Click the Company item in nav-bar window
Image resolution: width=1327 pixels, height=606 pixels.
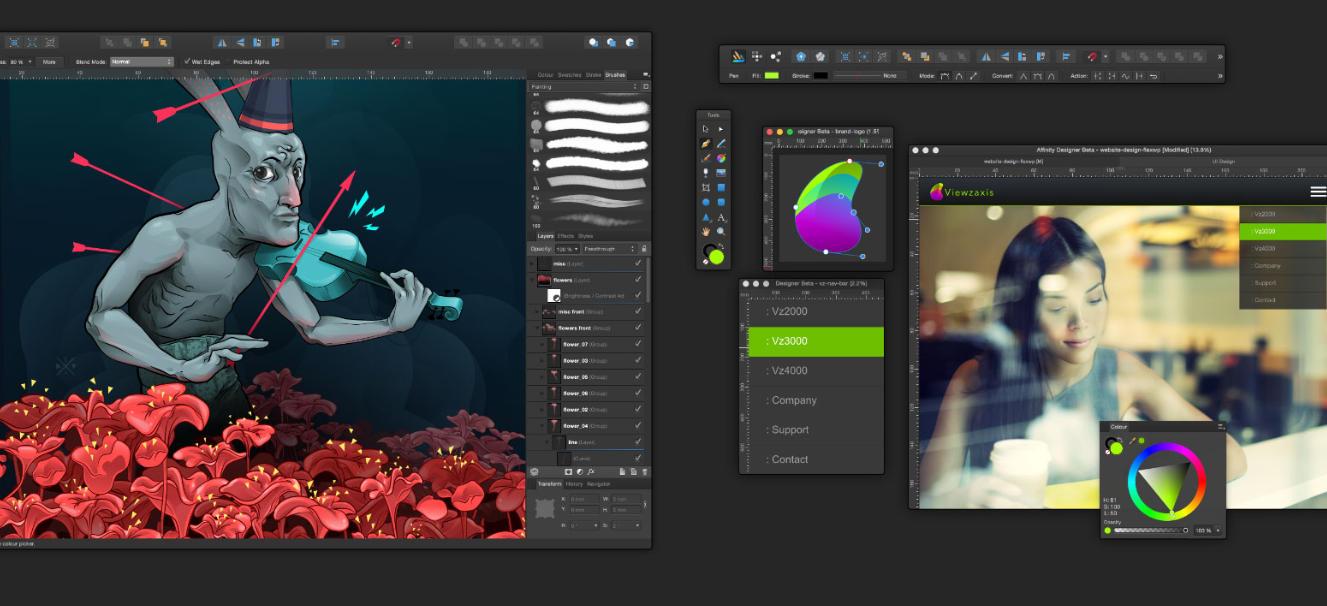811,400
